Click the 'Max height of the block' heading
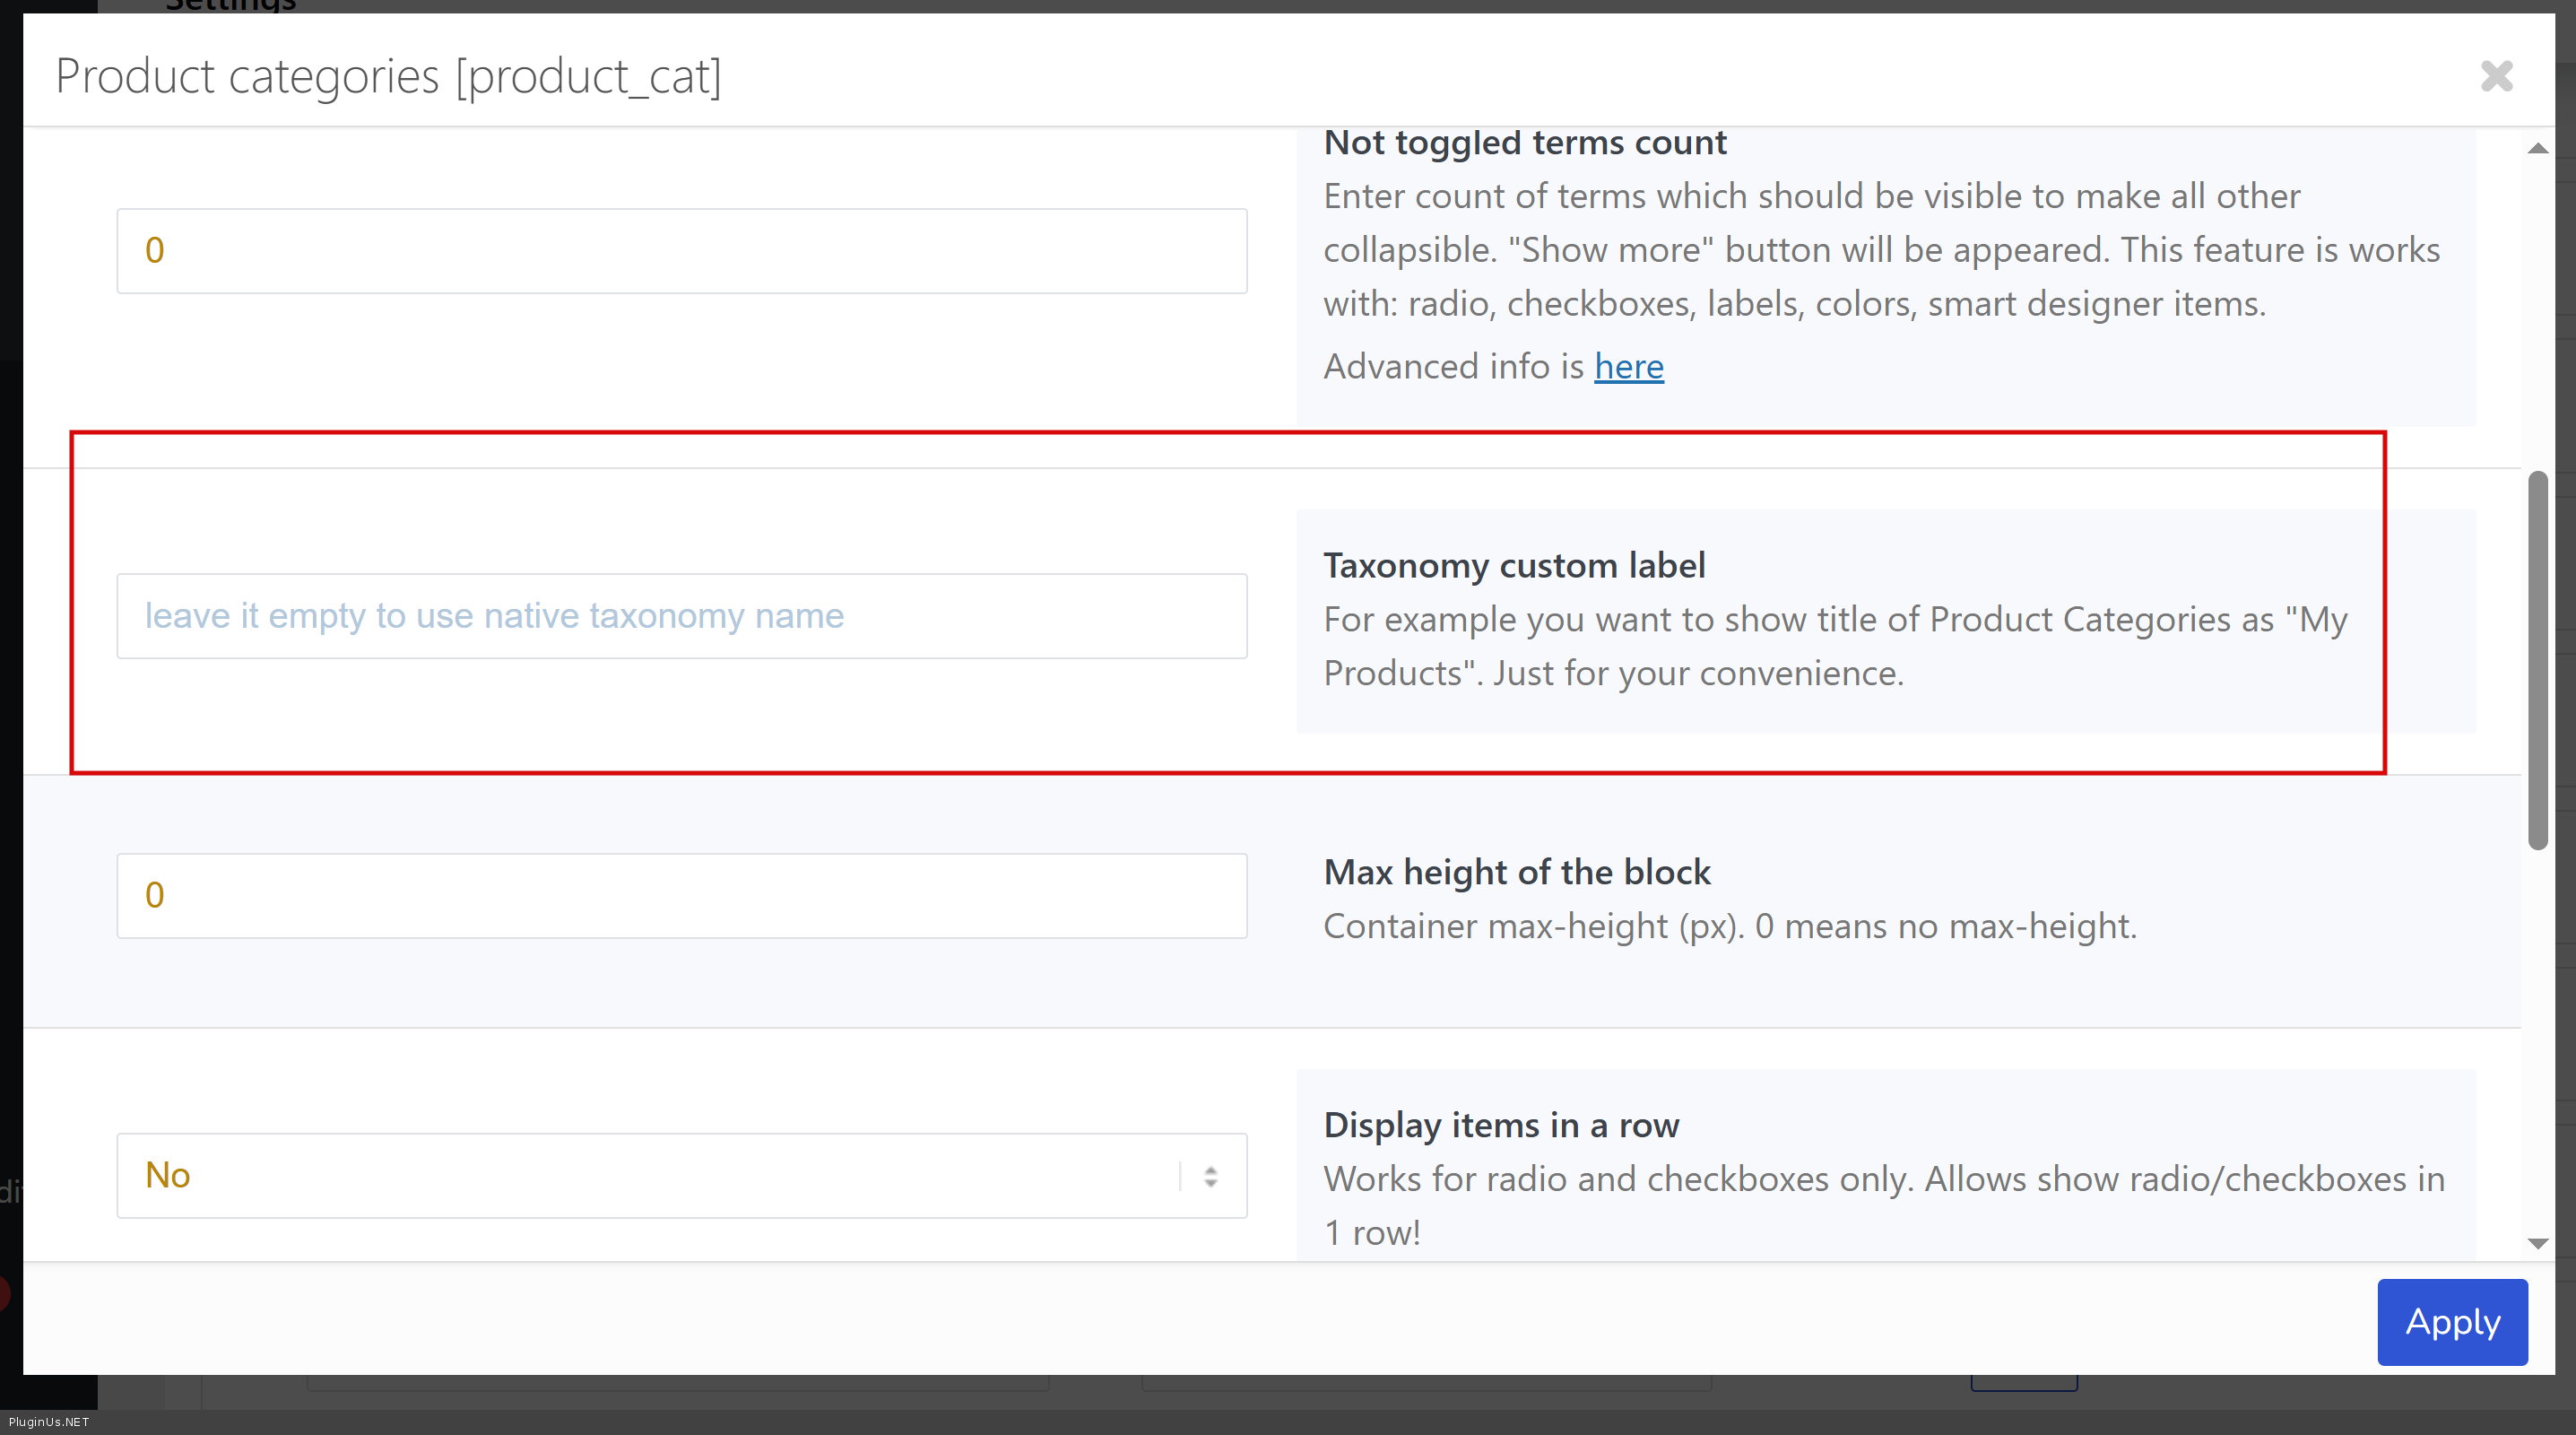Viewport: 2576px width, 1435px height. (1516, 872)
